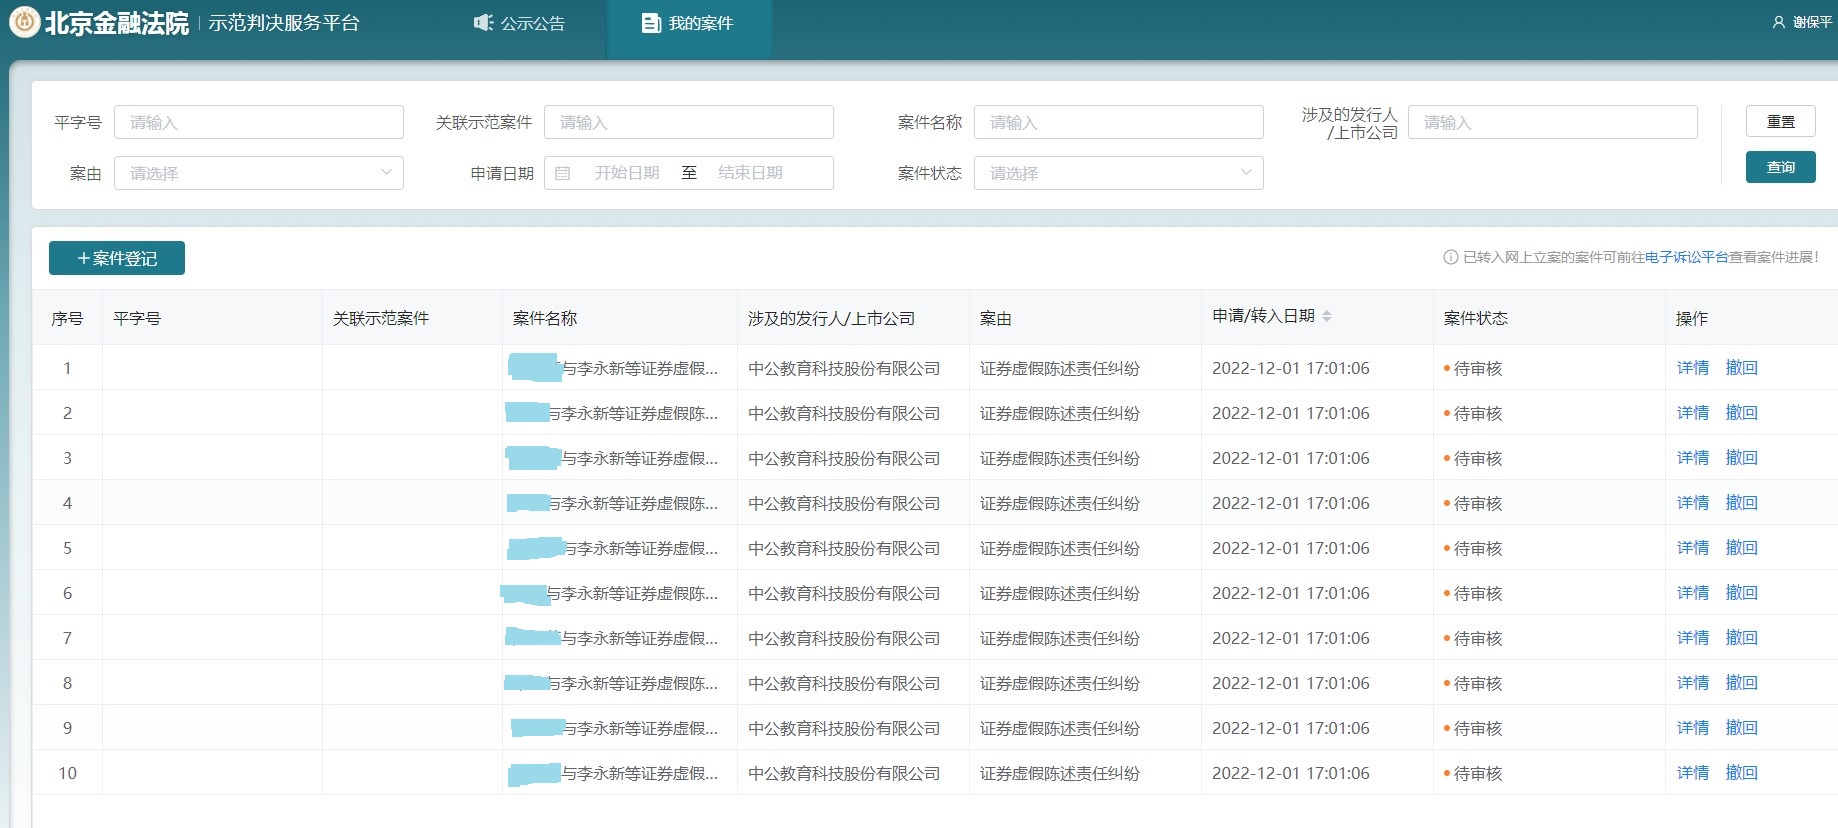This screenshot has height=828, width=1838.
Task: Click 撤回 for row 9
Action: pyautogui.click(x=1742, y=728)
